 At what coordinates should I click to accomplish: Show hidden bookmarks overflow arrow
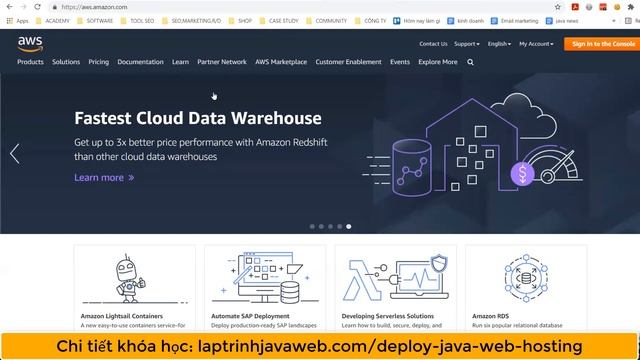613,21
